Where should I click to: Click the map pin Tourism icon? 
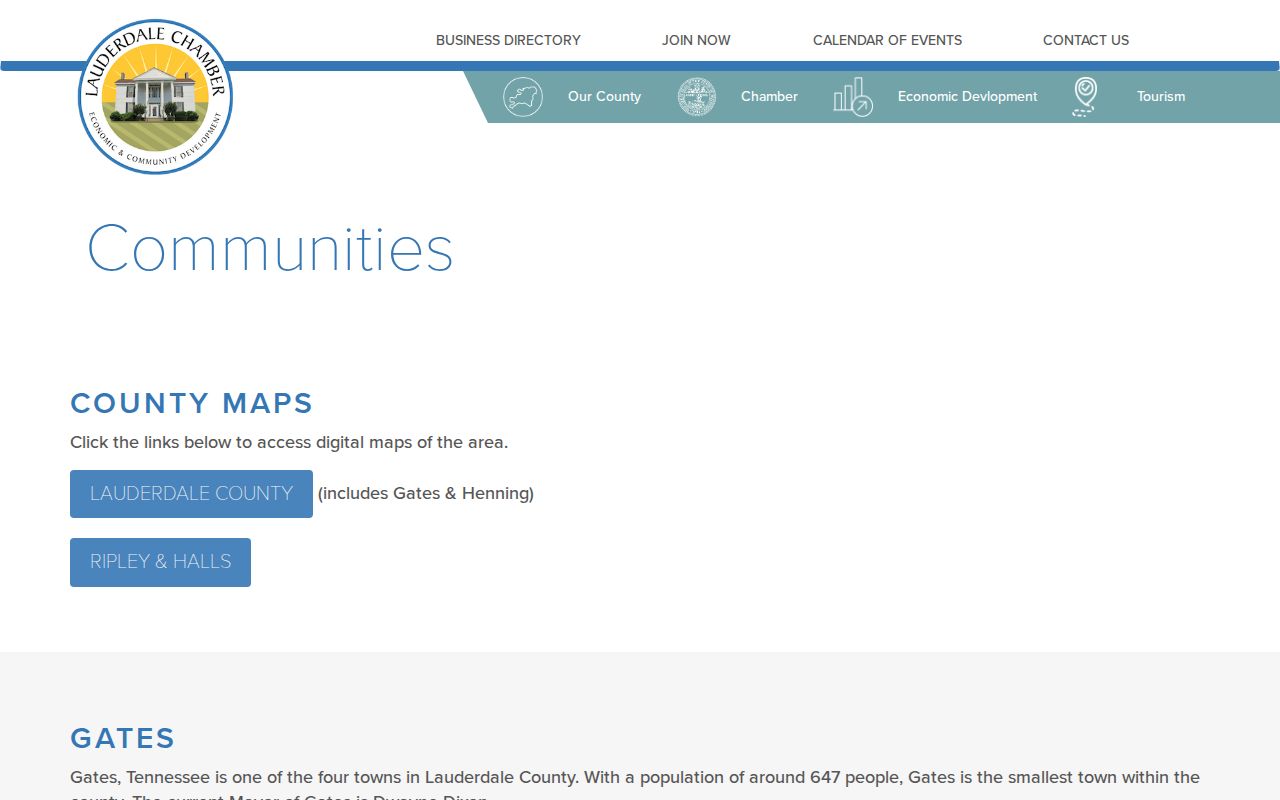click(x=1085, y=97)
